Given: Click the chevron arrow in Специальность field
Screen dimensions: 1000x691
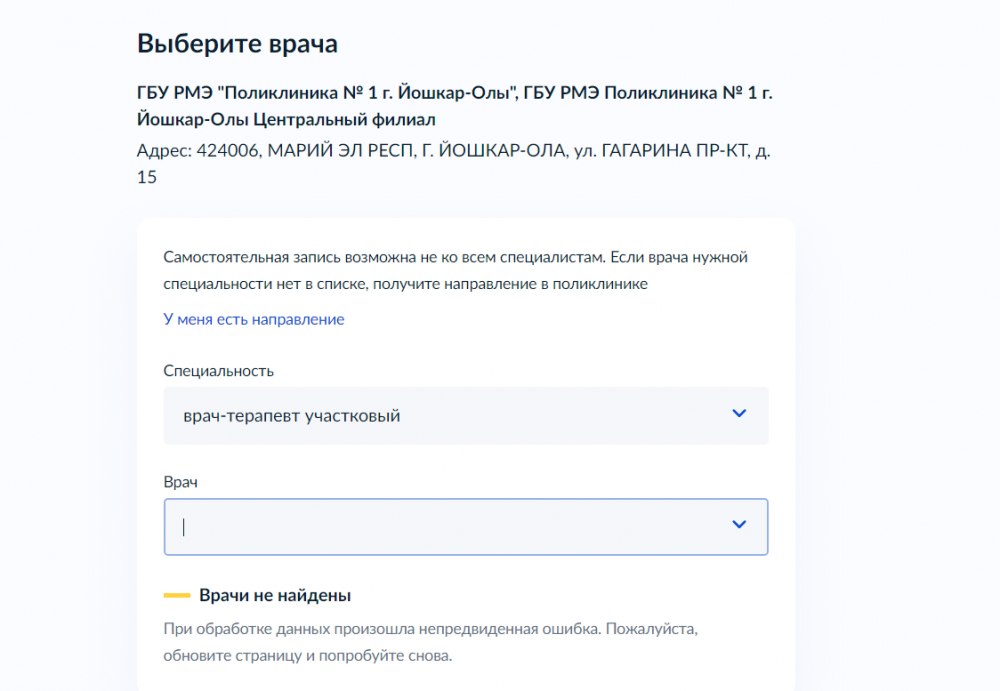Looking at the screenshot, I should pyautogui.click(x=739, y=414).
